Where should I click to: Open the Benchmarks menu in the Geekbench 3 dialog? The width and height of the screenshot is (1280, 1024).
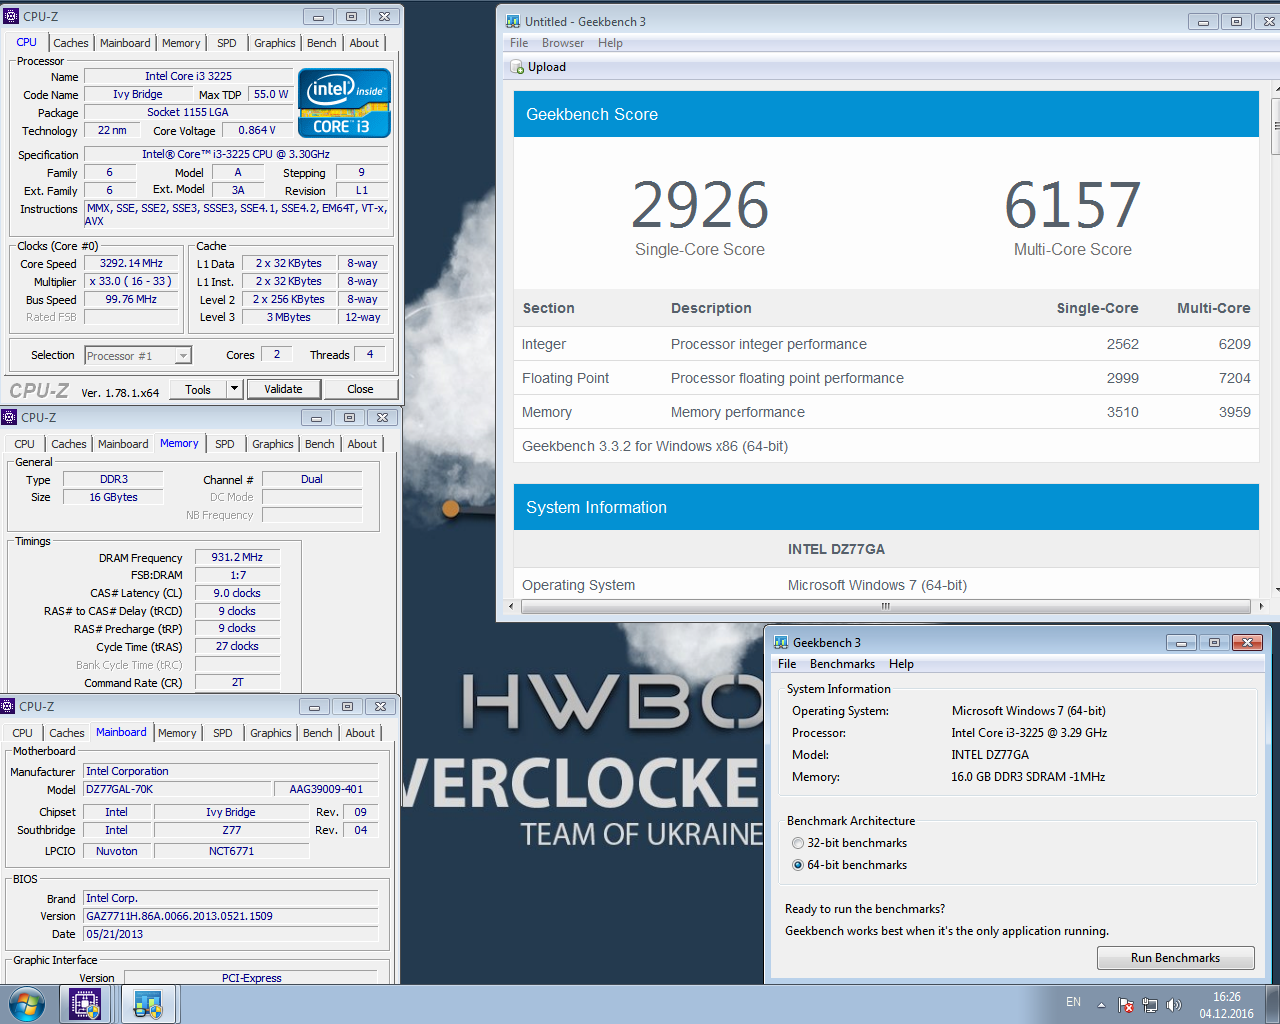click(842, 664)
